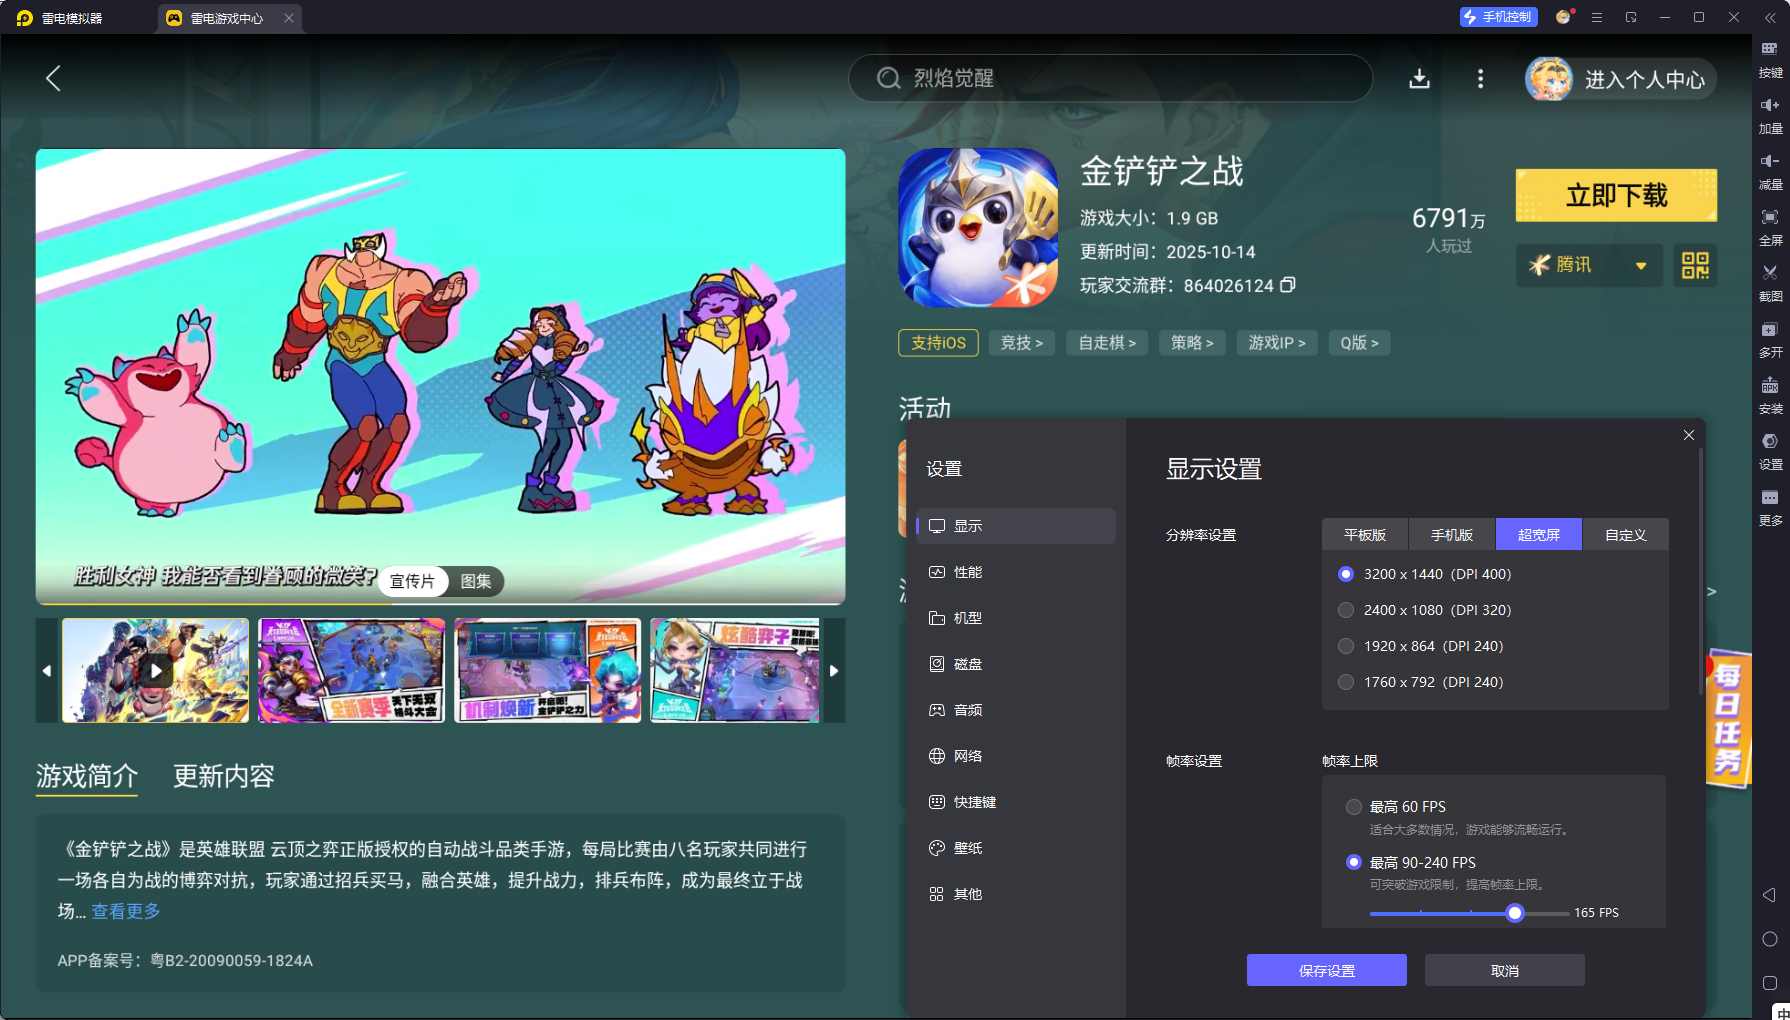The height and width of the screenshot is (1020, 1790).
Task: Tap the Android back triangle button
Action: [x=1769, y=895]
